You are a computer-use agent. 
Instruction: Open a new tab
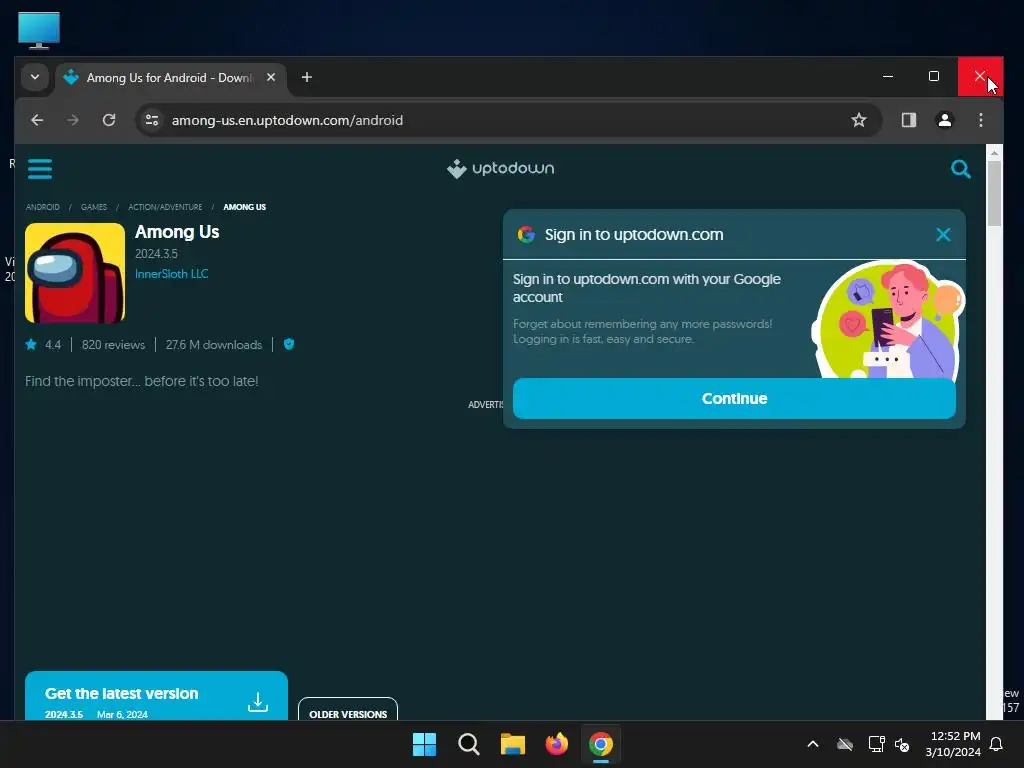click(x=306, y=77)
